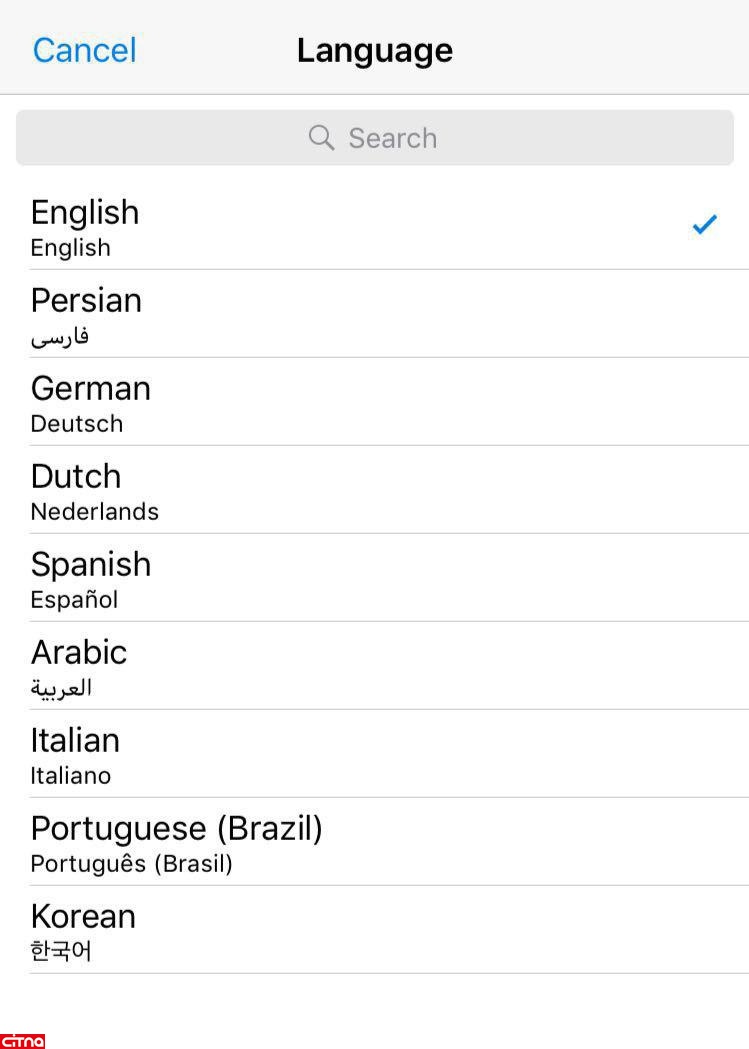Tap the Cancel button

point(84,50)
